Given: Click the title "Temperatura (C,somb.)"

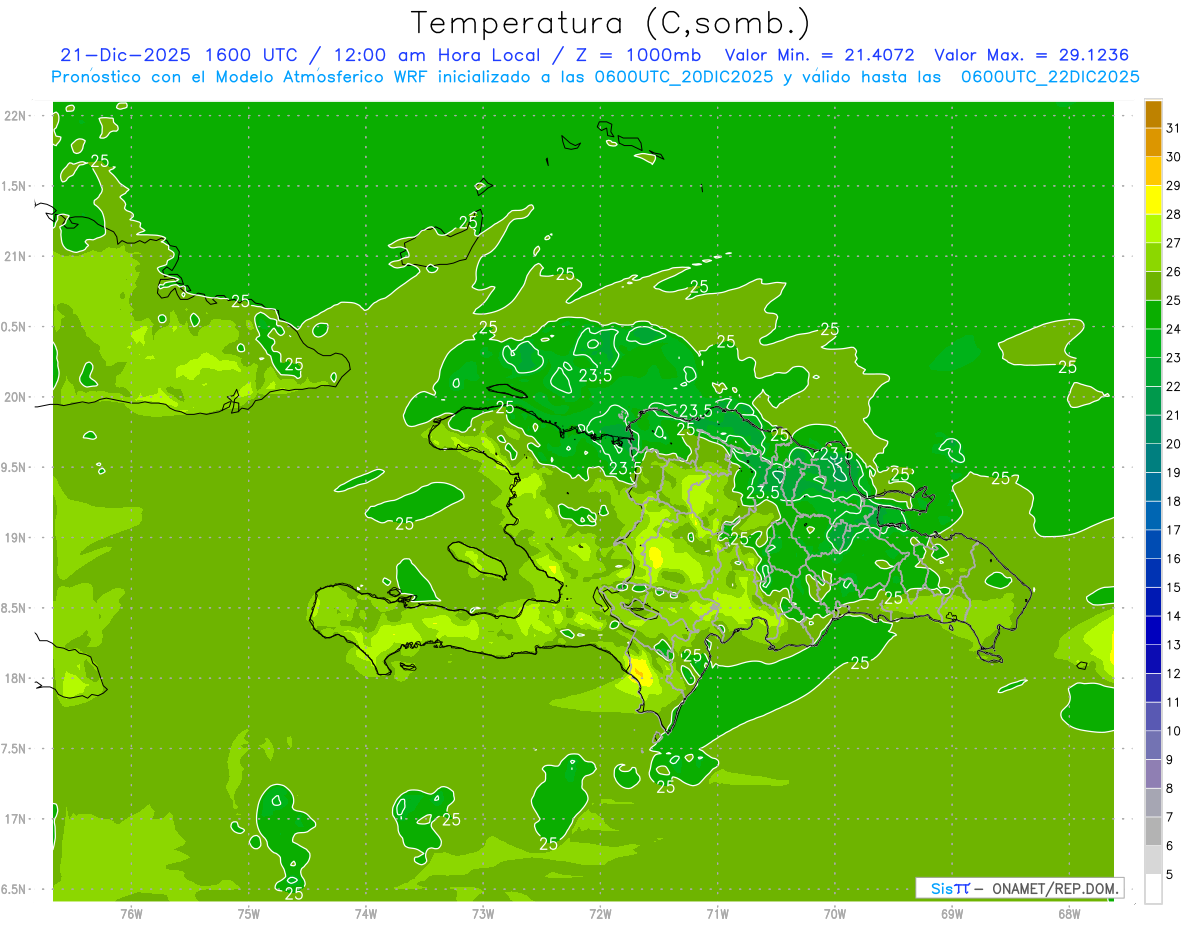Looking at the screenshot, I should click(x=611, y=23).
